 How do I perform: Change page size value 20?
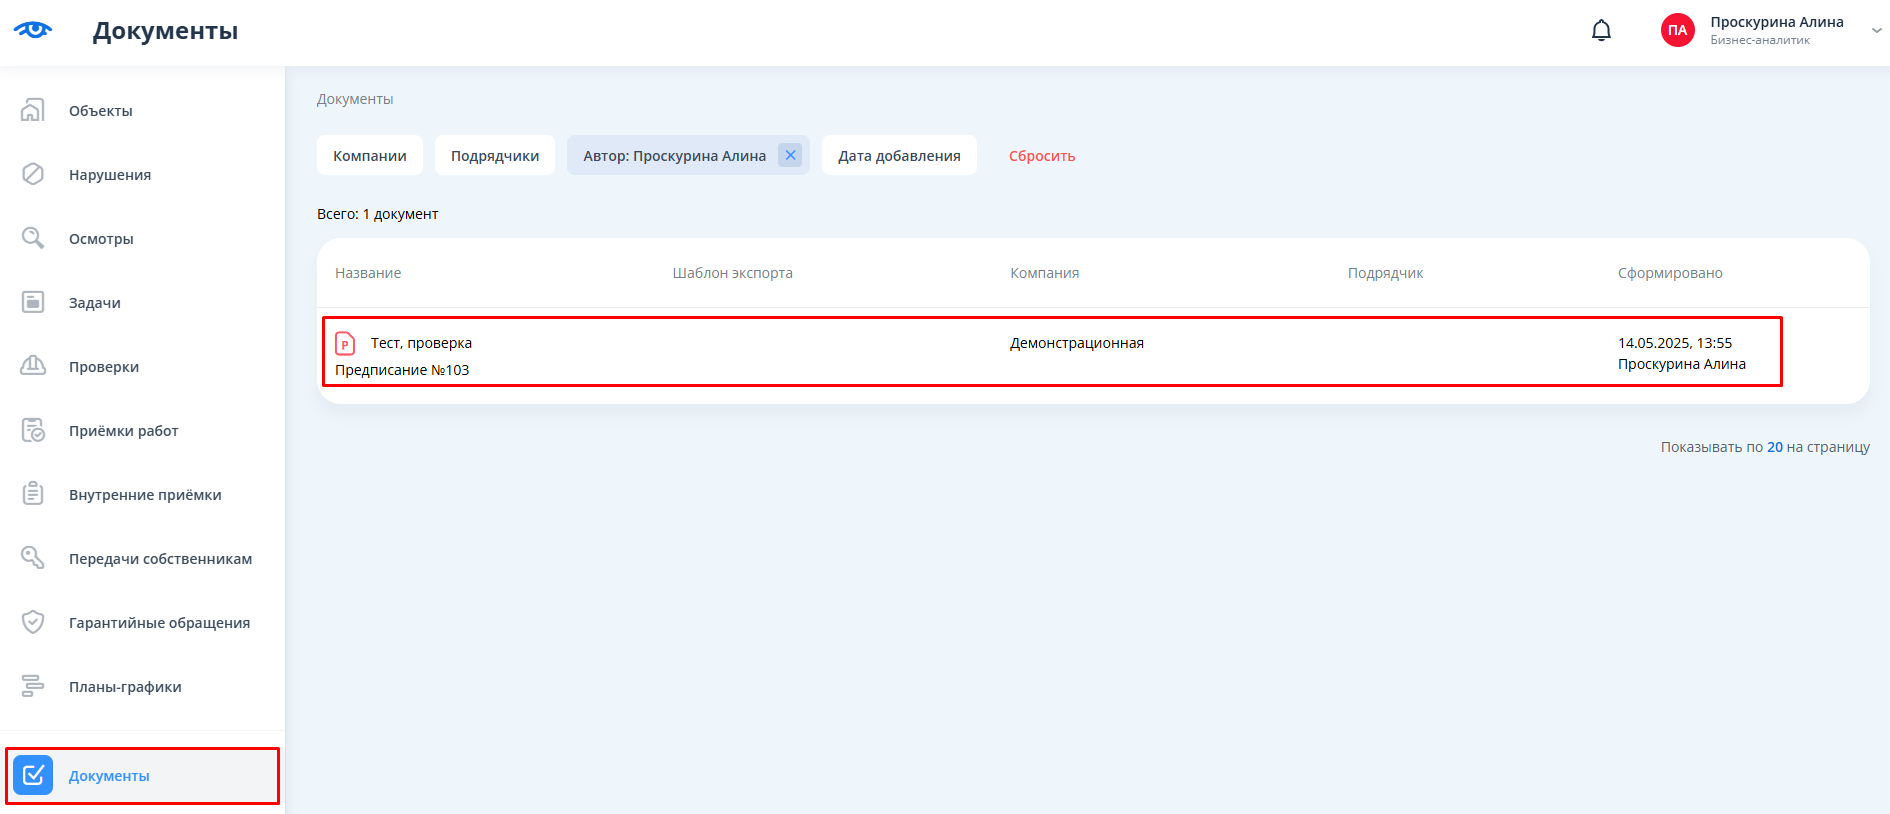coord(1774,447)
